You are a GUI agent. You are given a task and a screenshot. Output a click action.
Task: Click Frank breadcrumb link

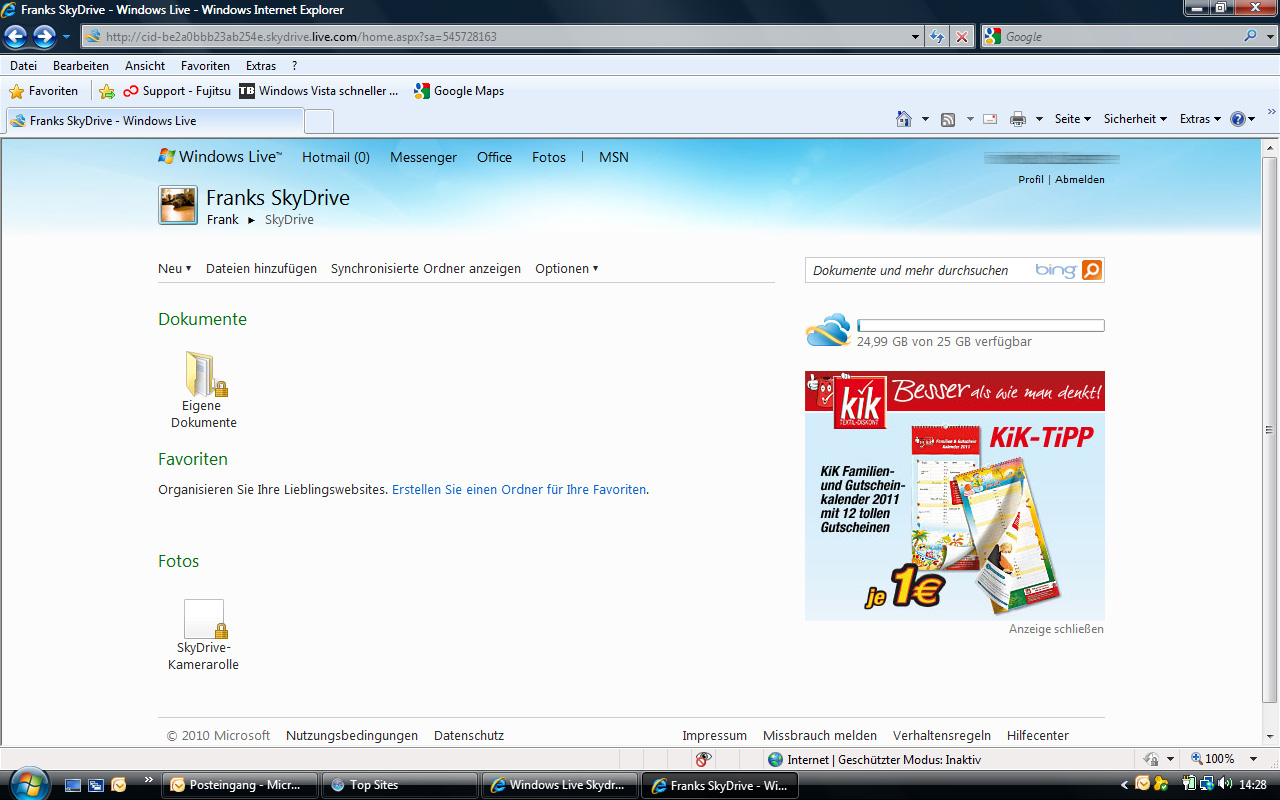[x=223, y=220]
